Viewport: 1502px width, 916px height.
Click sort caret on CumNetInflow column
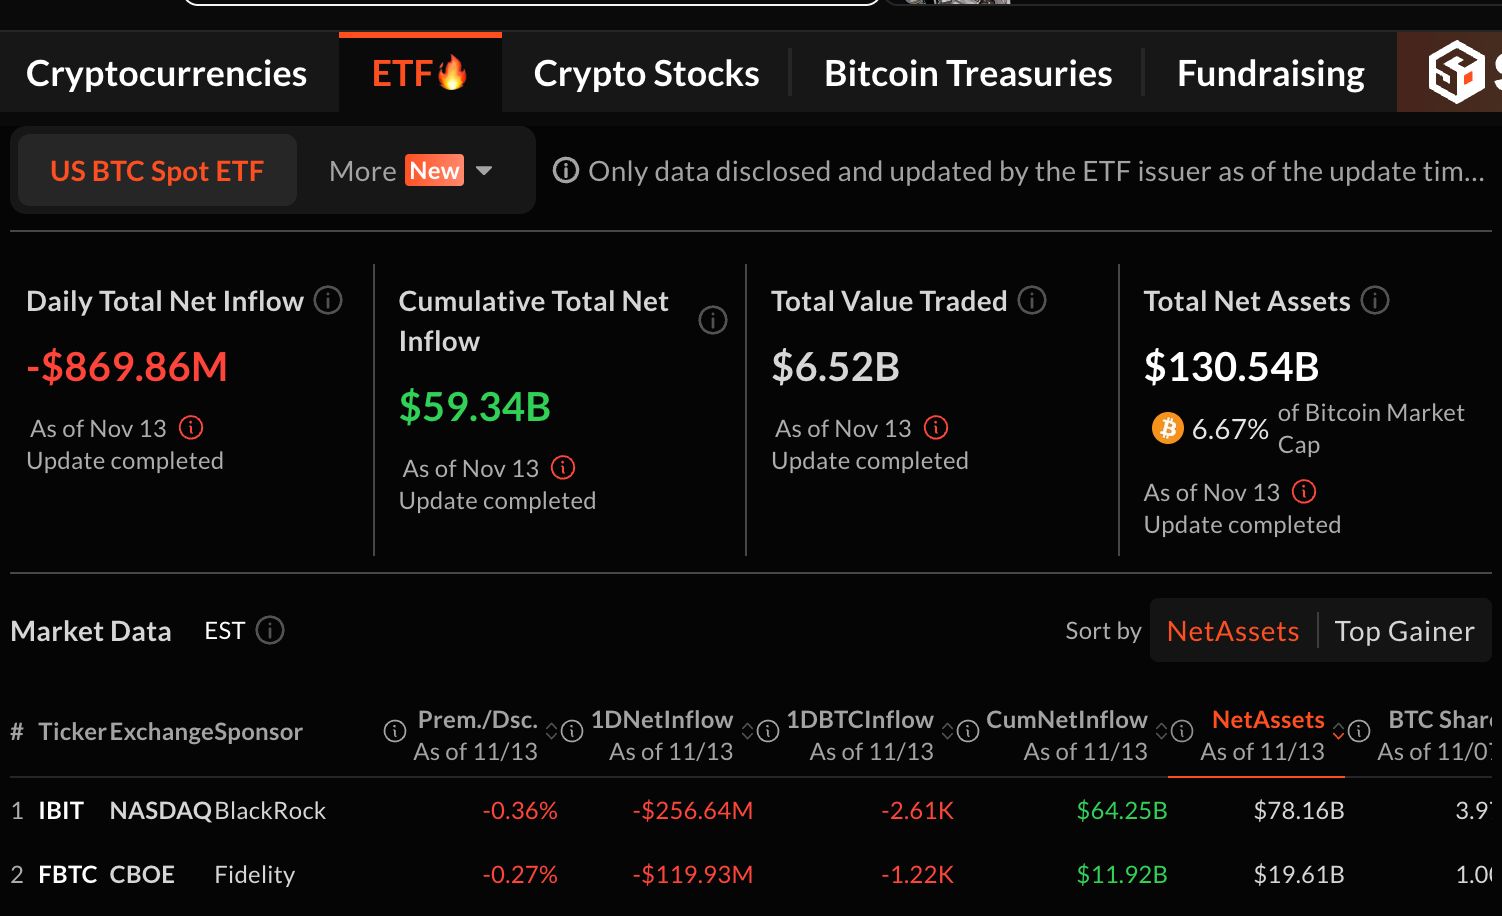click(x=1161, y=730)
